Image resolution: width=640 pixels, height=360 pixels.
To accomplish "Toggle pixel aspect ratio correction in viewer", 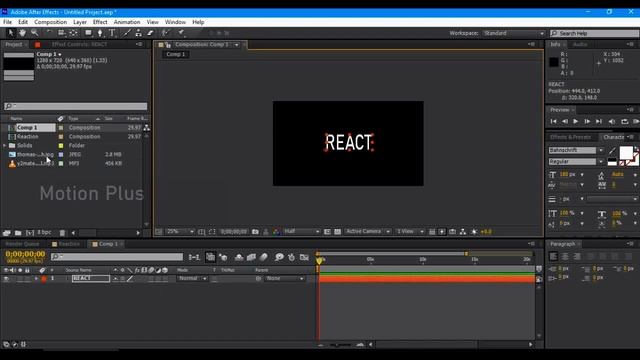I will (432, 232).
